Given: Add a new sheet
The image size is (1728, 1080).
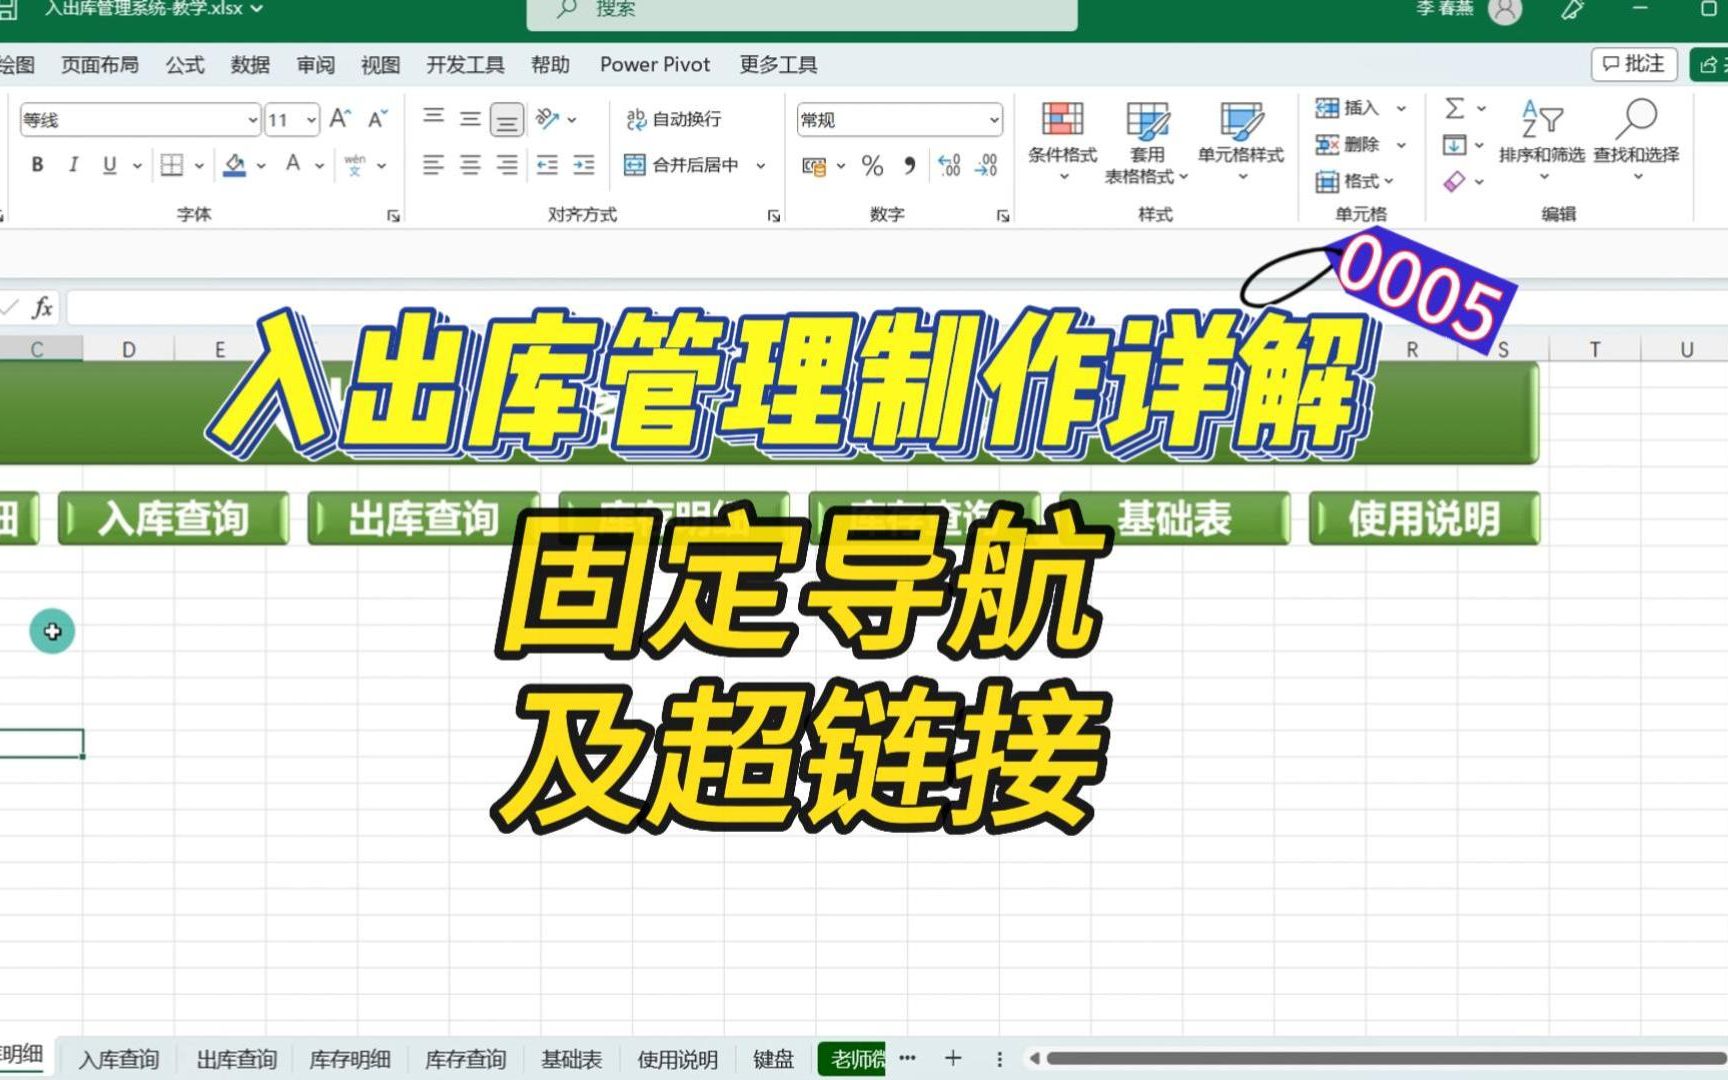Looking at the screenshot, I should [953, 1058].
